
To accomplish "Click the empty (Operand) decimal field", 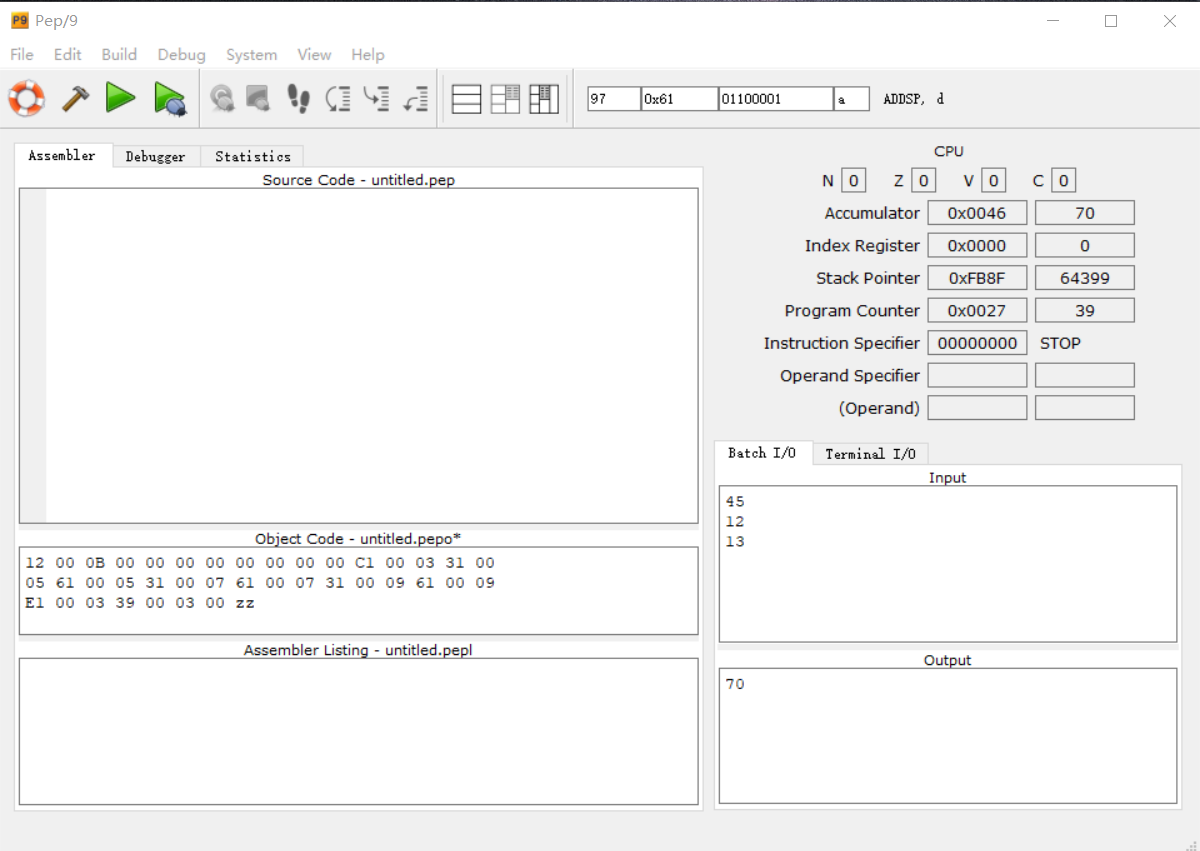I will coord(1085,408).
